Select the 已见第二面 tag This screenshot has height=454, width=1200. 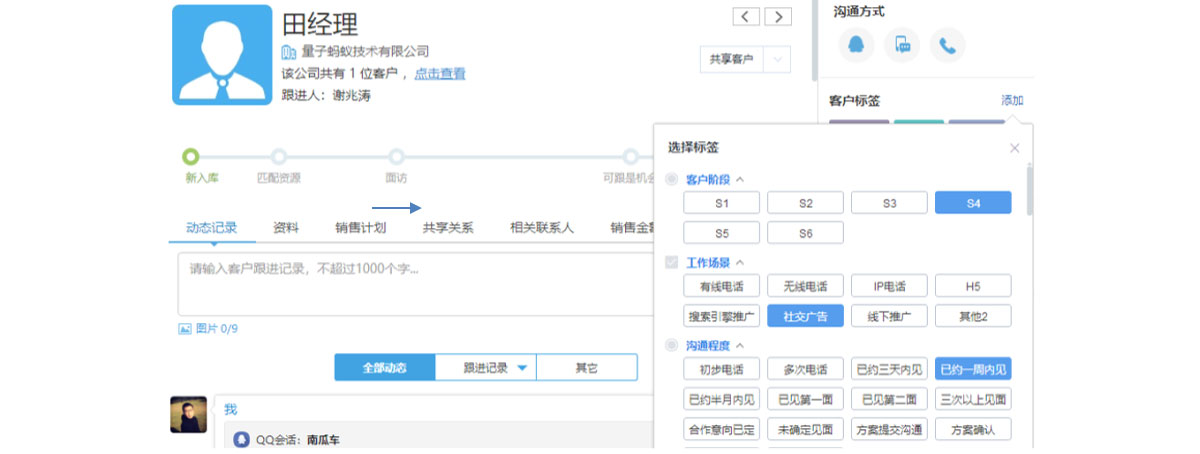(x=889, y=399)
